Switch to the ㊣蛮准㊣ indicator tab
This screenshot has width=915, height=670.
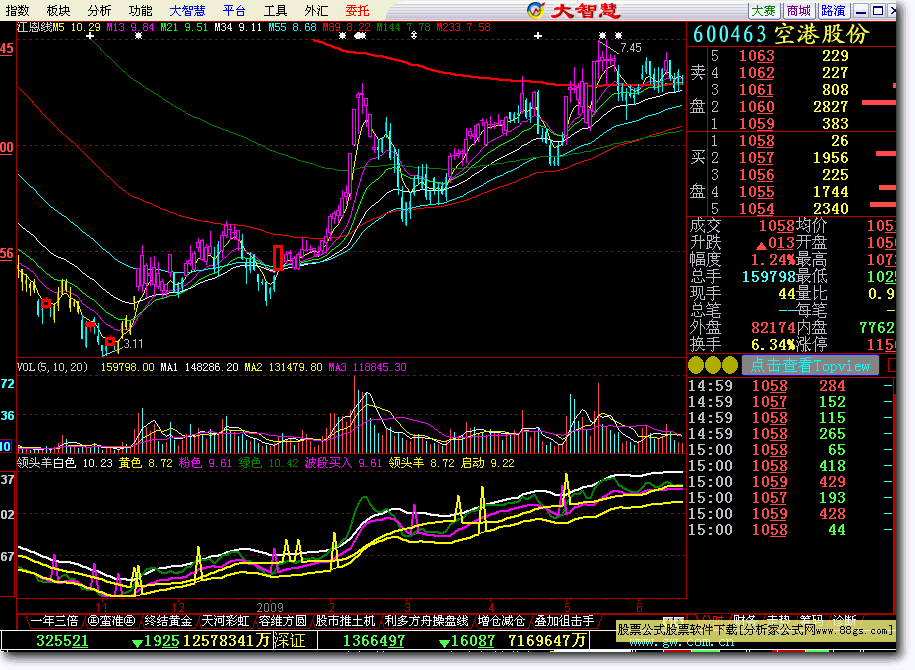111,621
